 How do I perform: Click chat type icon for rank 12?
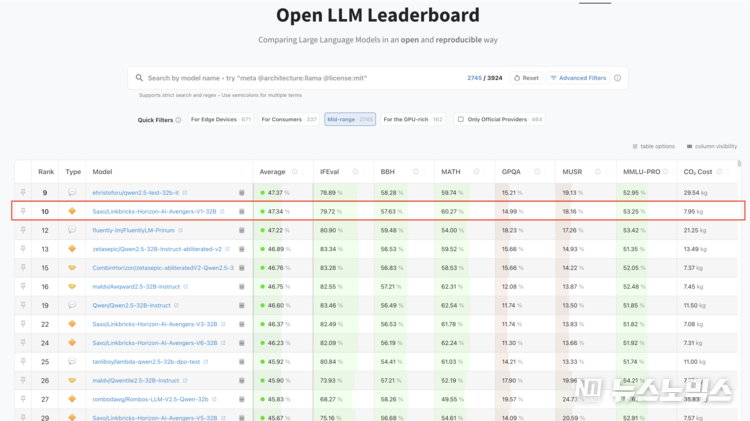click(72, 230)
